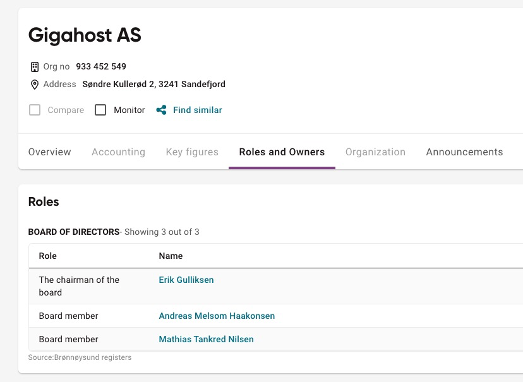Switch to the Announcements tab

pos(464,152)
